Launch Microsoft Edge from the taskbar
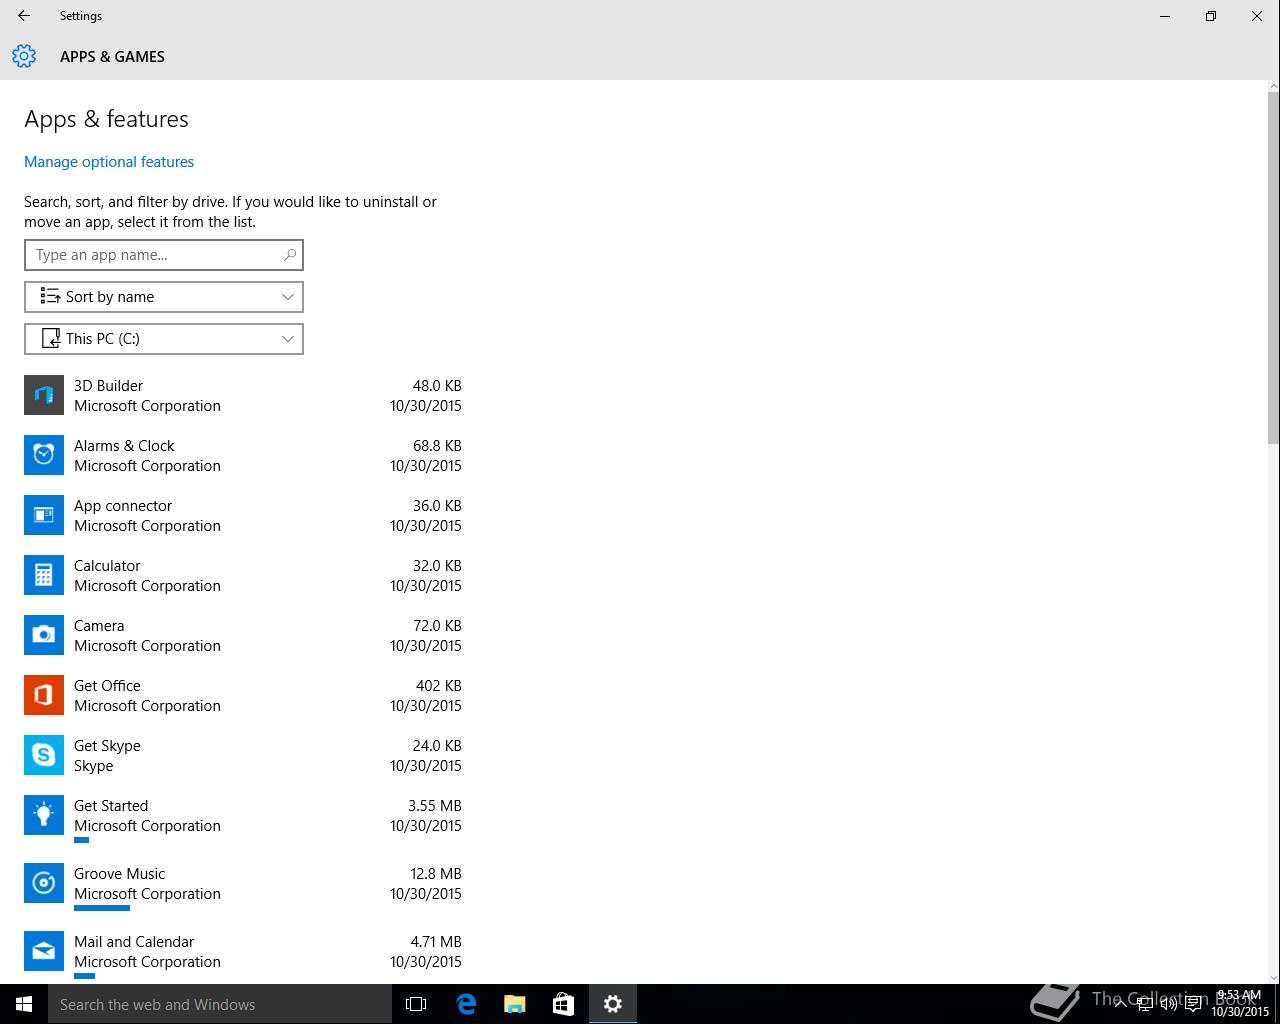This screenshot has width=1280, height=1024. [465, 1004]
